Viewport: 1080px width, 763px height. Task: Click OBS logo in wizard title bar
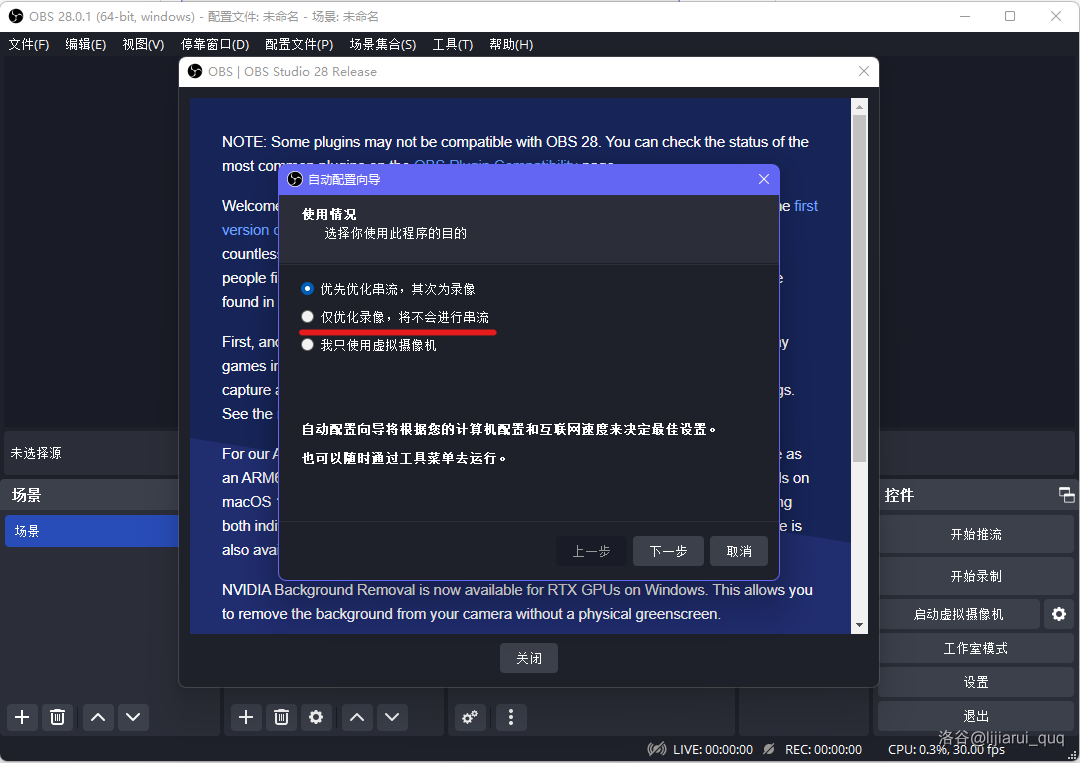(x=295, y=179)
